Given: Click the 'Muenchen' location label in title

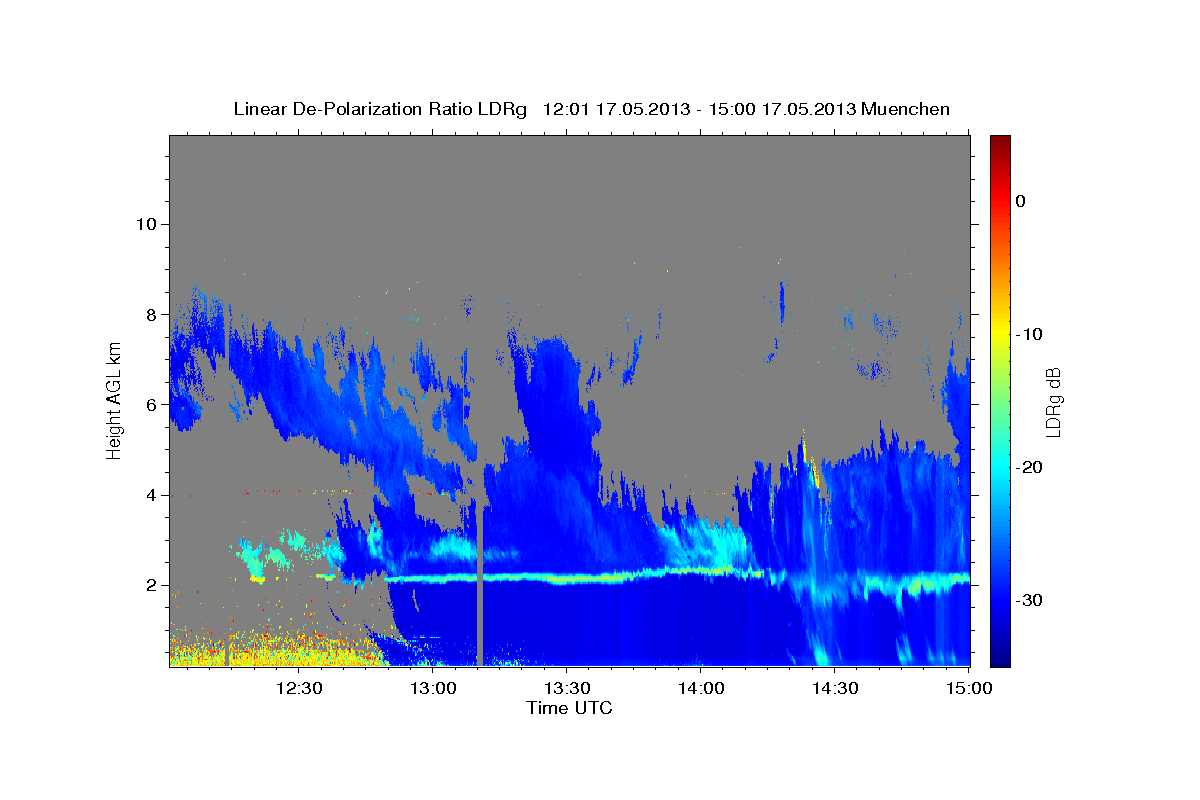Looking at the screenshot, I should pyautogui.click(x=906, y=109).
